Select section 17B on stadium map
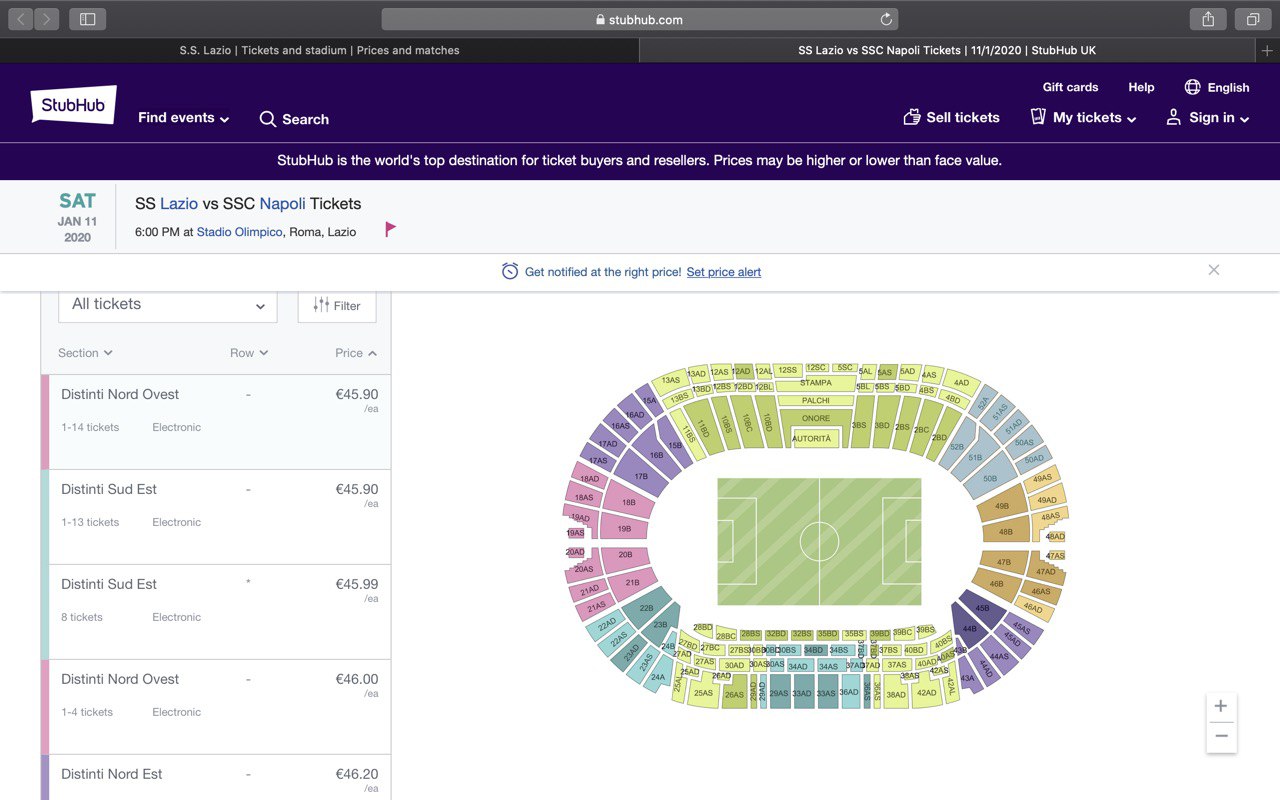 pos(640,477)
